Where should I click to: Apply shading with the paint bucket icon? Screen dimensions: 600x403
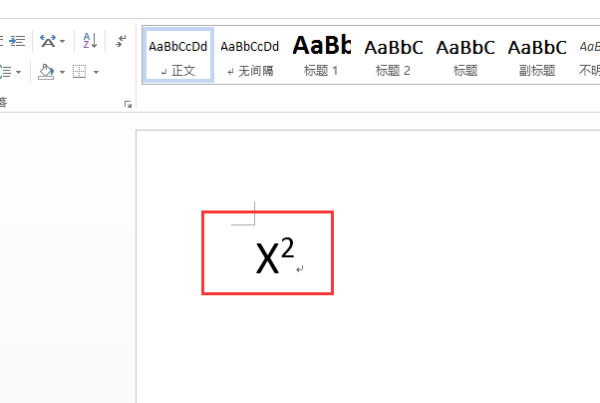click(46, 72)
